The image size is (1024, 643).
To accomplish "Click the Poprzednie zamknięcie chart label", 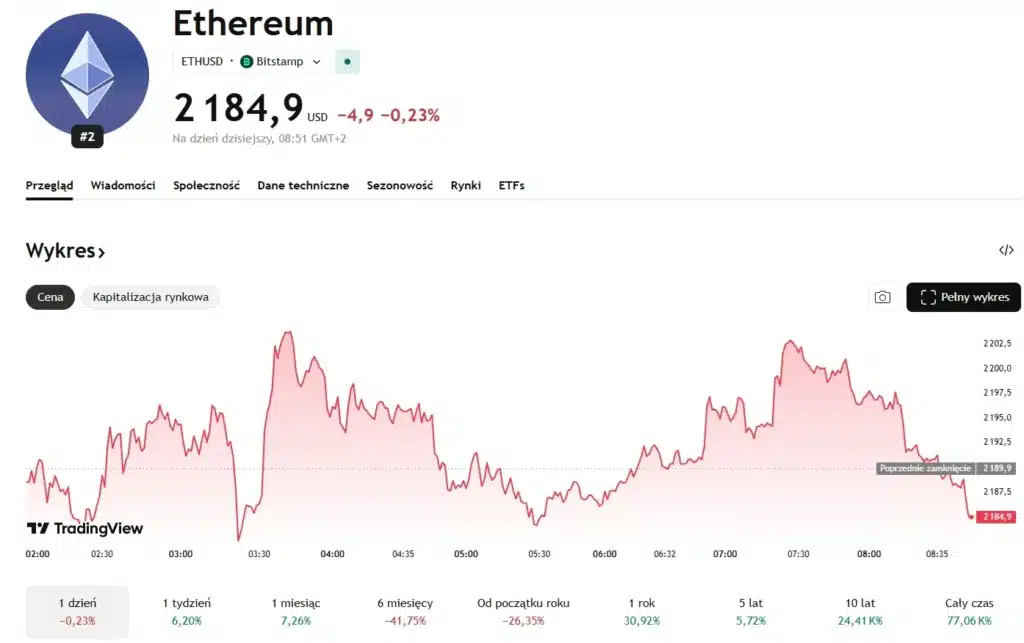I will [x=925, y=468].
